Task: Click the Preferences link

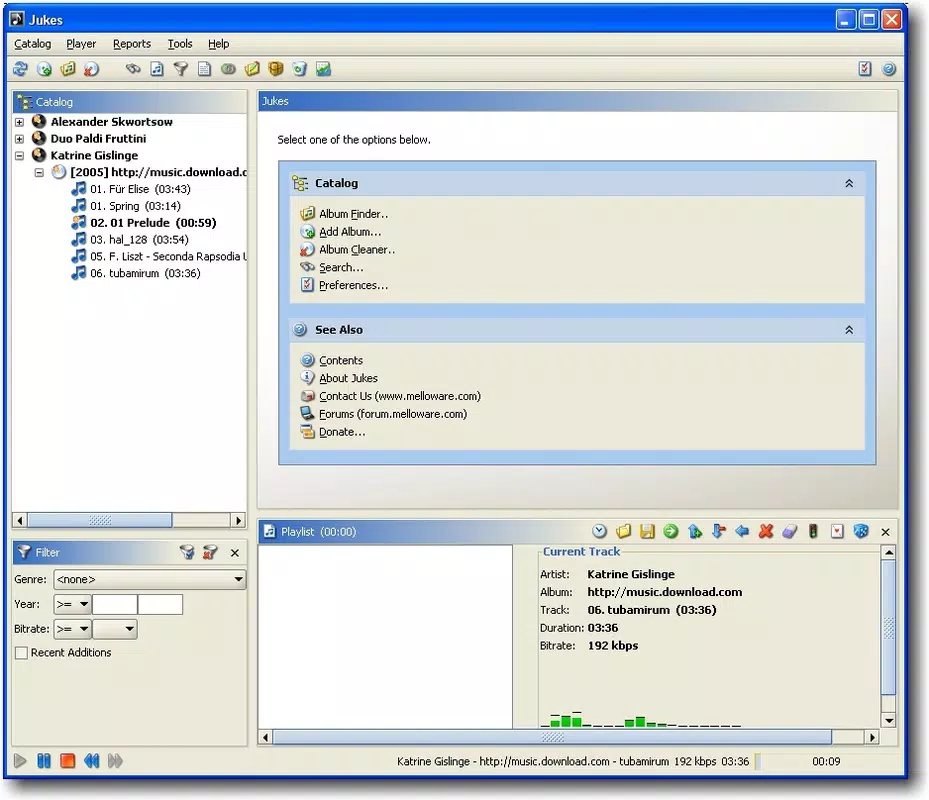Action: [353, 285]
